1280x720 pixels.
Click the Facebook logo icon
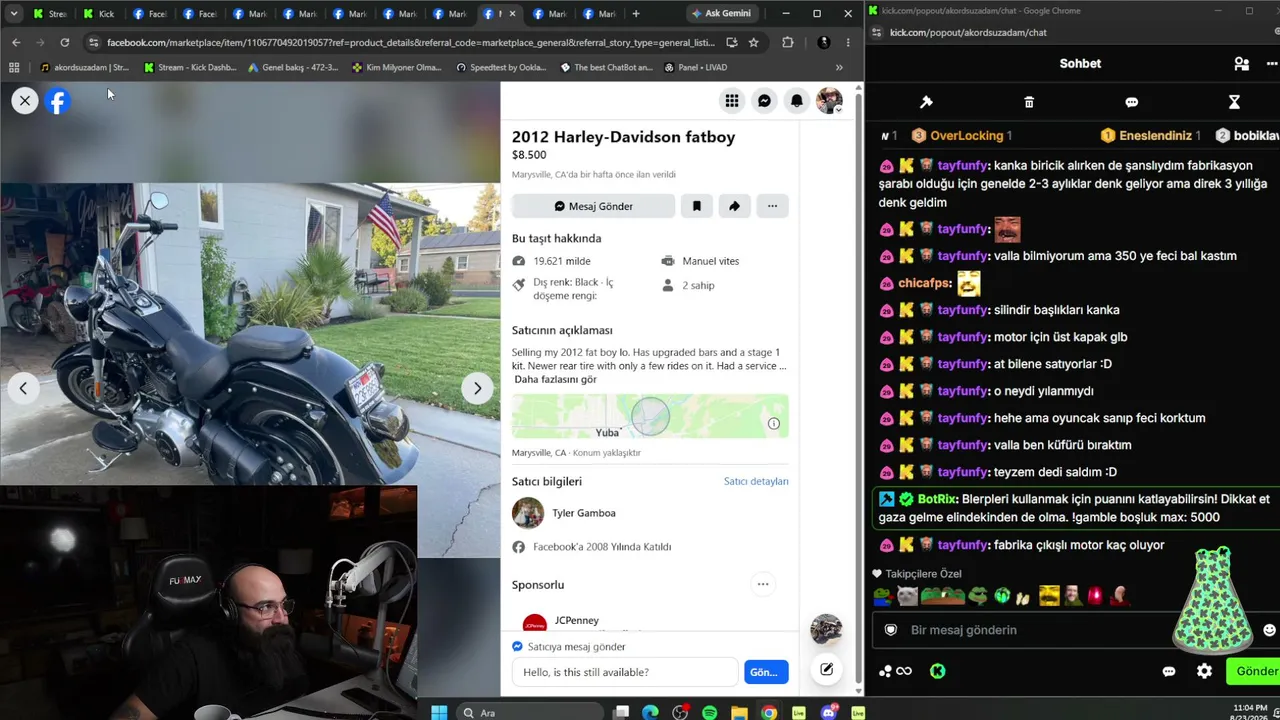[x=58, y=101]
